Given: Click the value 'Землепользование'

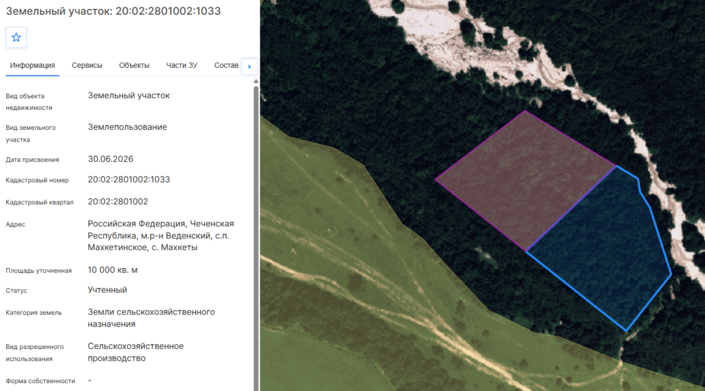Looking at the screenshot, I should coord(127,127).
